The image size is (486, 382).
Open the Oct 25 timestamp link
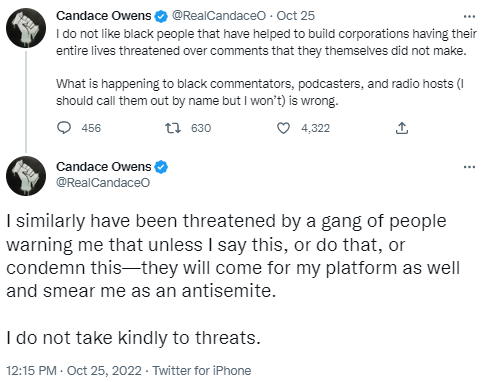pyautogui.click(x=296, y=16)
